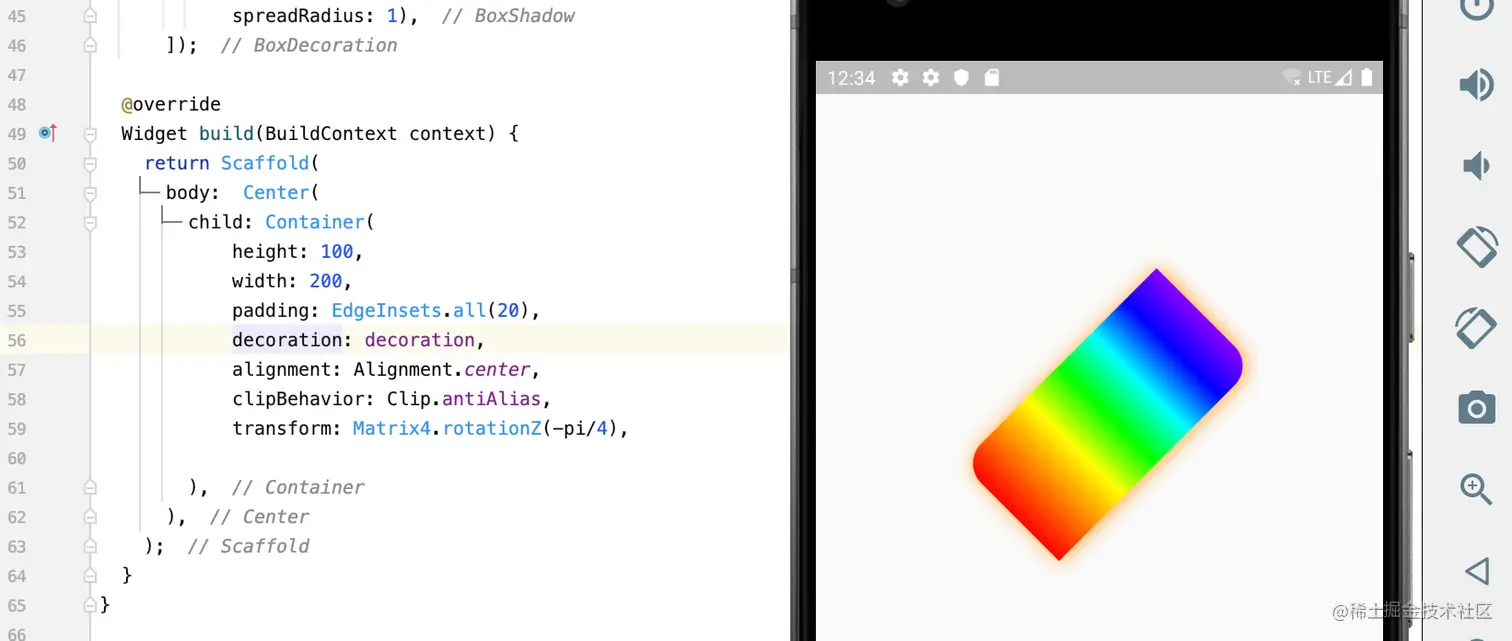Click line number 56 in the gutter

click(x=16, y=340)
